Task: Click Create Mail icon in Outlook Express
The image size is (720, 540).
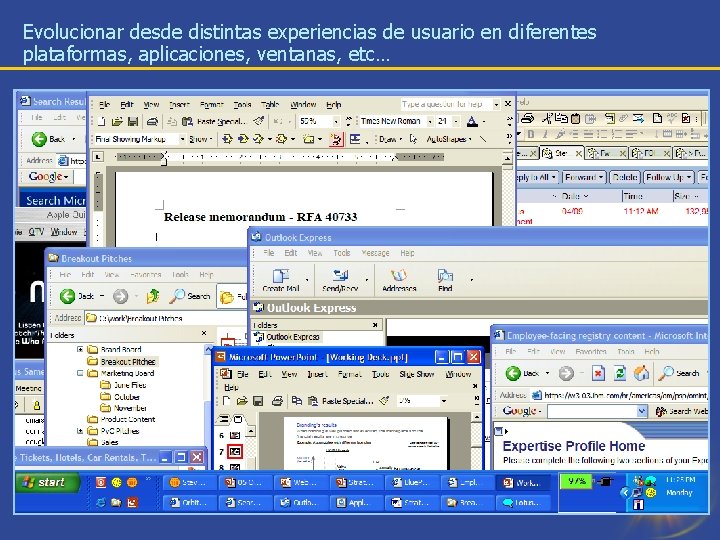Action: click(x=281, y=280)
